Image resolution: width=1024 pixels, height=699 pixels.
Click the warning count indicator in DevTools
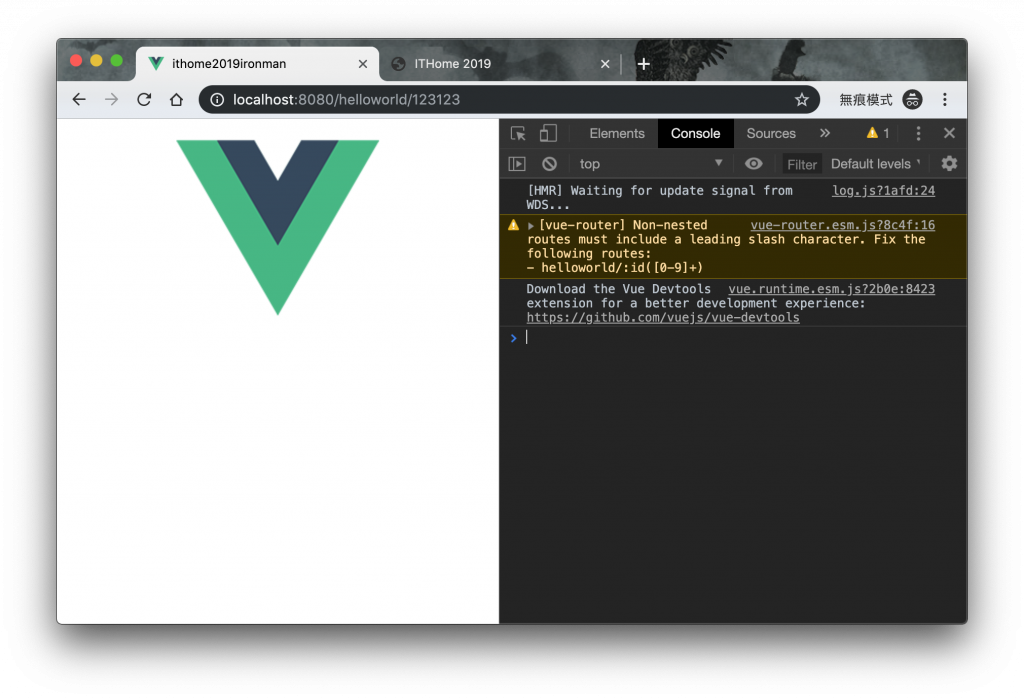[x=878, y=133]
